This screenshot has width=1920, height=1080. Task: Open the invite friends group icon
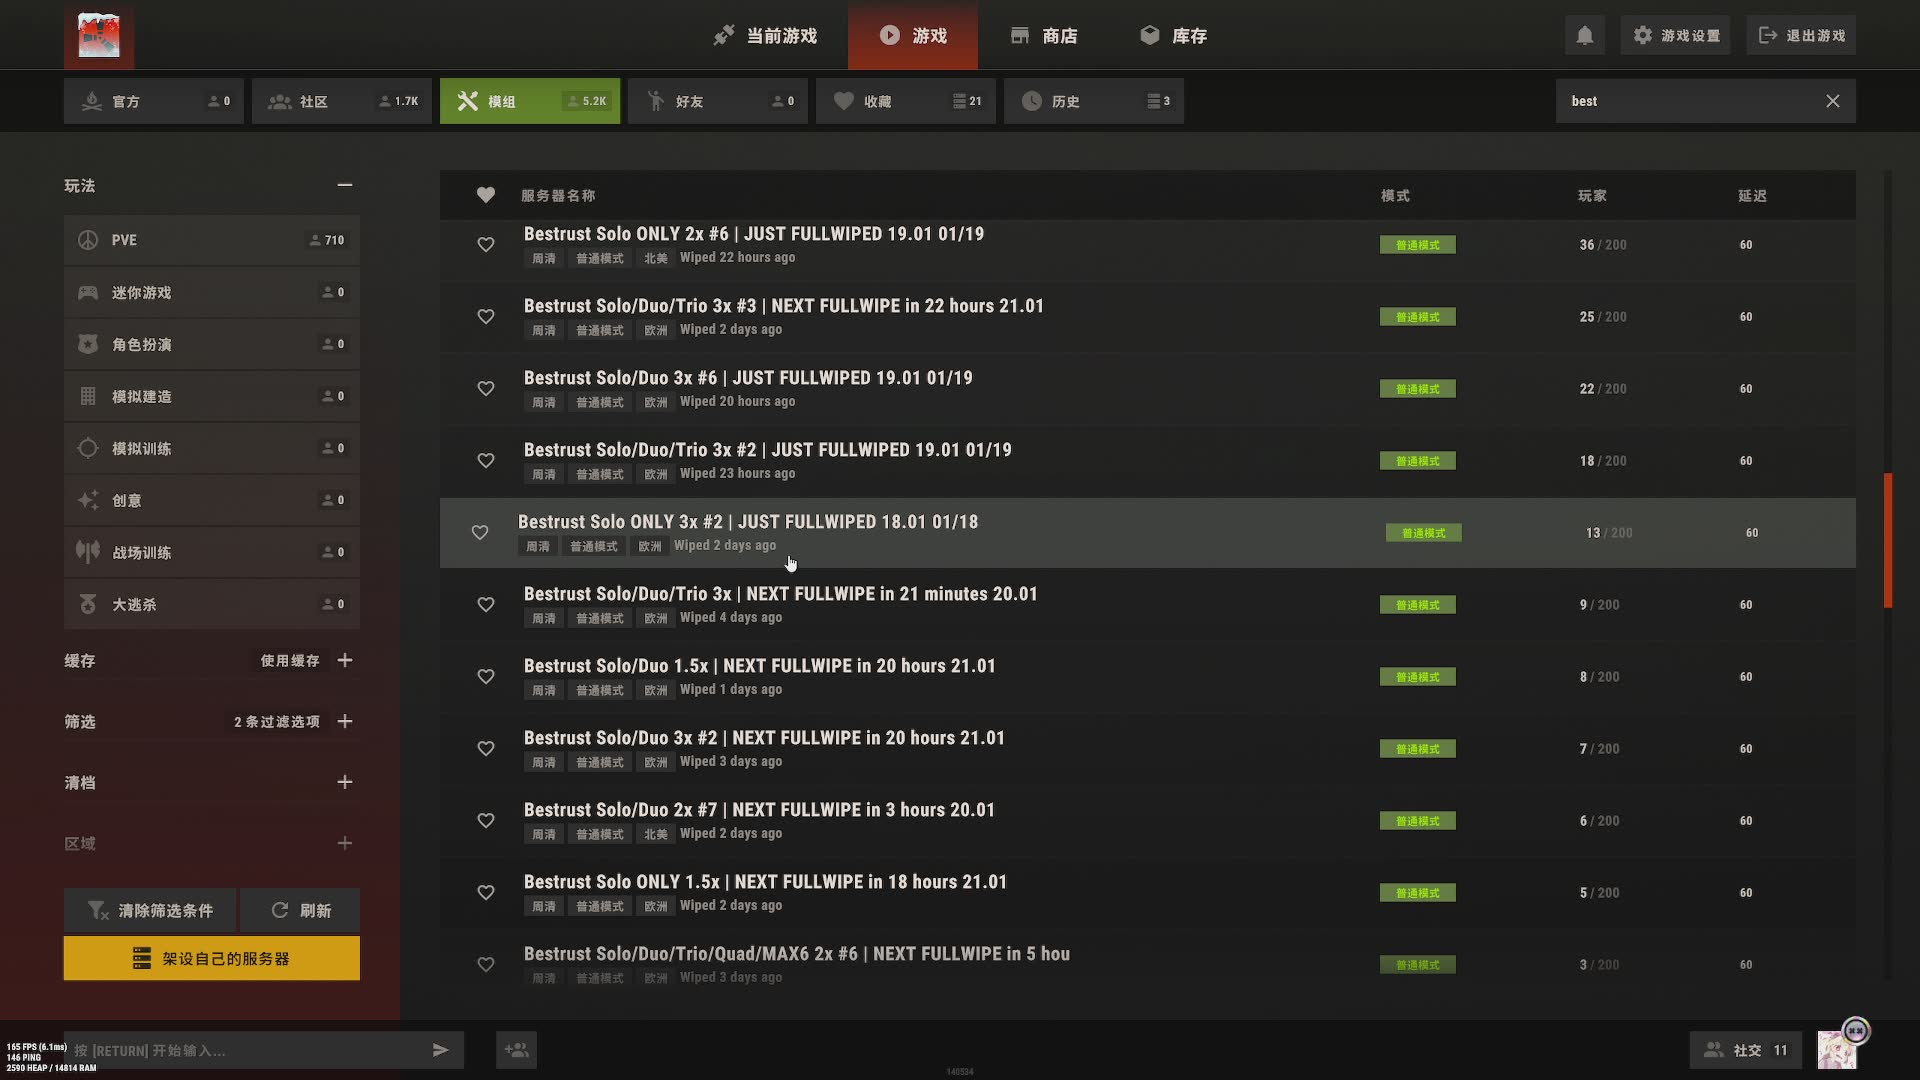[x=516, y=1050]
